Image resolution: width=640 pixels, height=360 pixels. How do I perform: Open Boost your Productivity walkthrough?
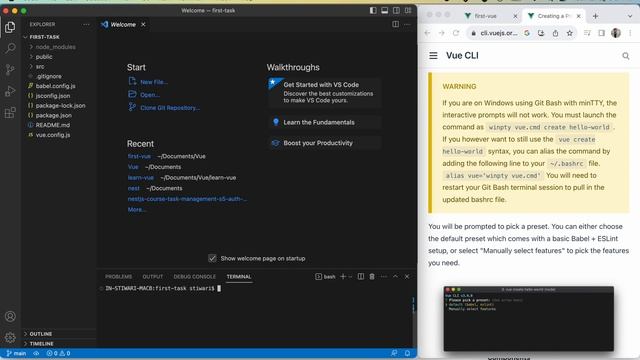click(x=324, y=143)
